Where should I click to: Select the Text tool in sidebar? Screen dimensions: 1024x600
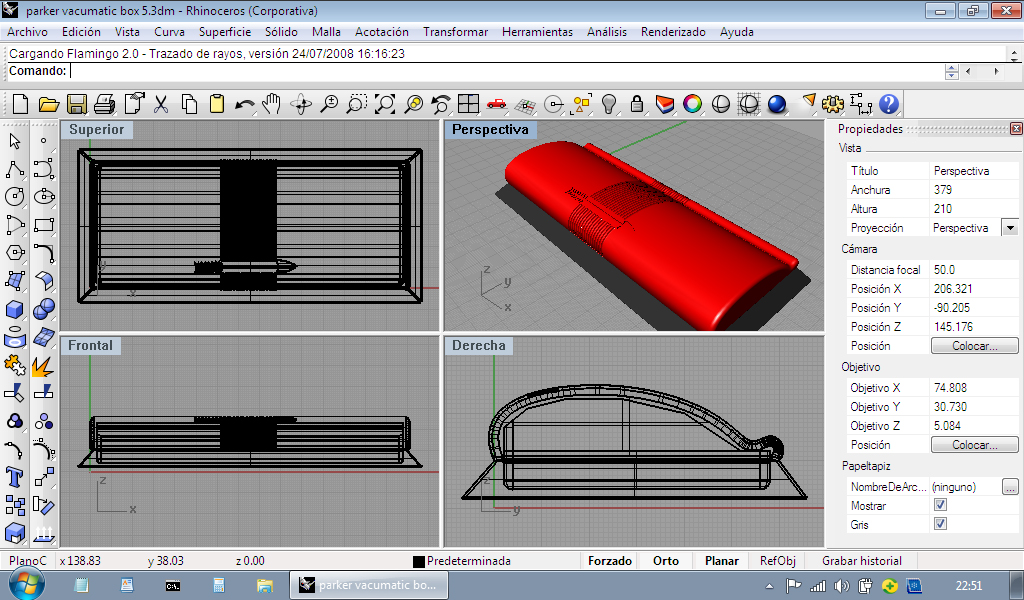(15, 475)
